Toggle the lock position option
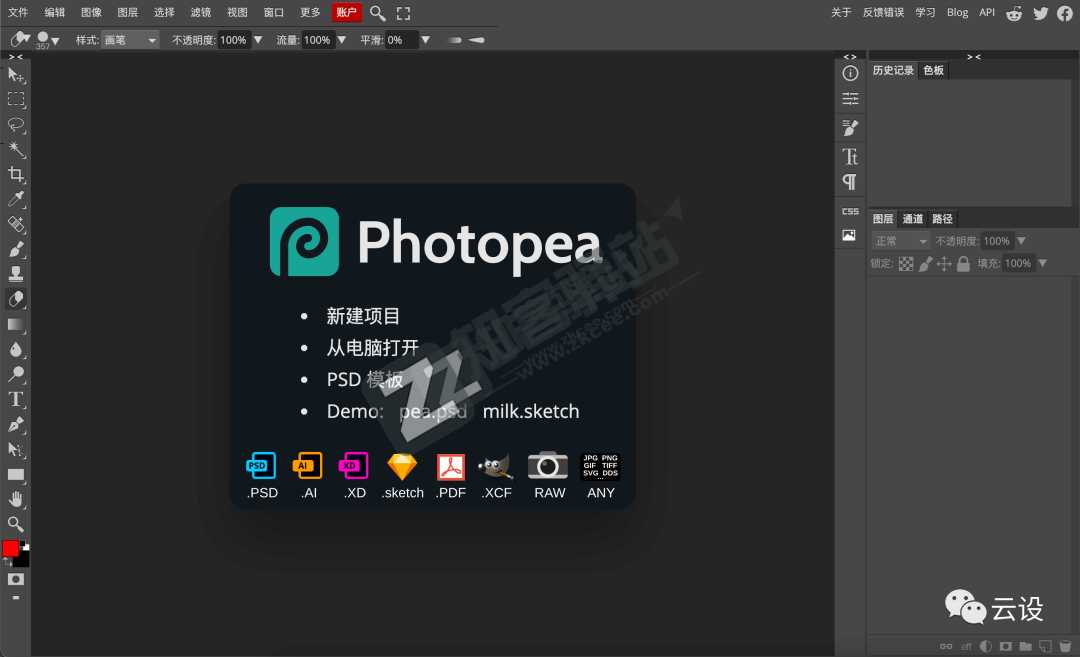The height and width of the screenshot is (657, 1080). [944, 263]
